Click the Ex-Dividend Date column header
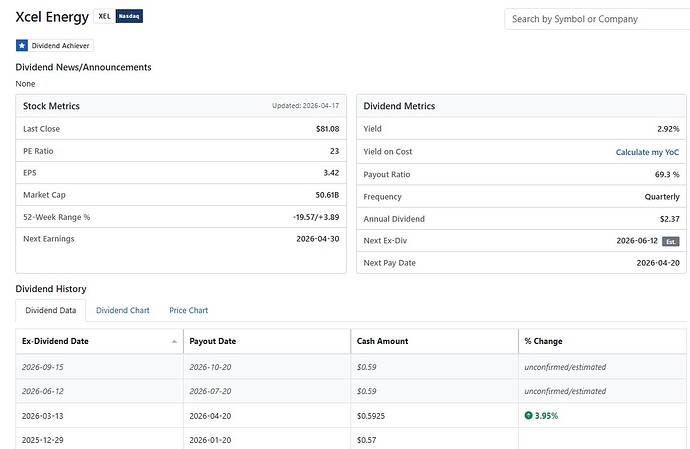 (99, 341)
